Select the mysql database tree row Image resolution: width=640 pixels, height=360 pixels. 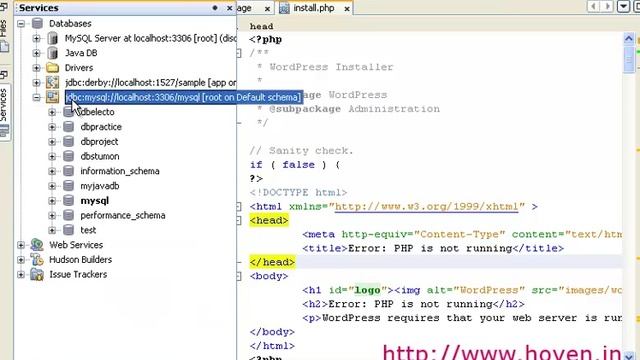click(x=95, y=201)
